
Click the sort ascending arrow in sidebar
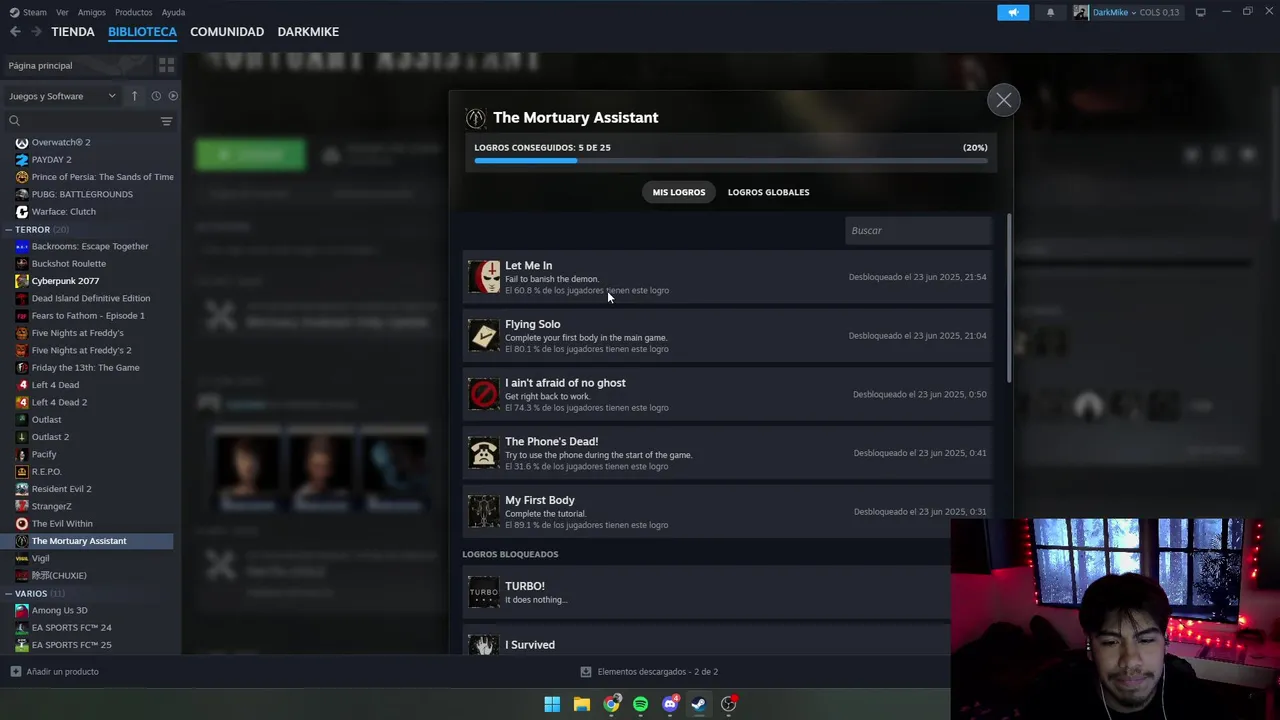[135, 96]
